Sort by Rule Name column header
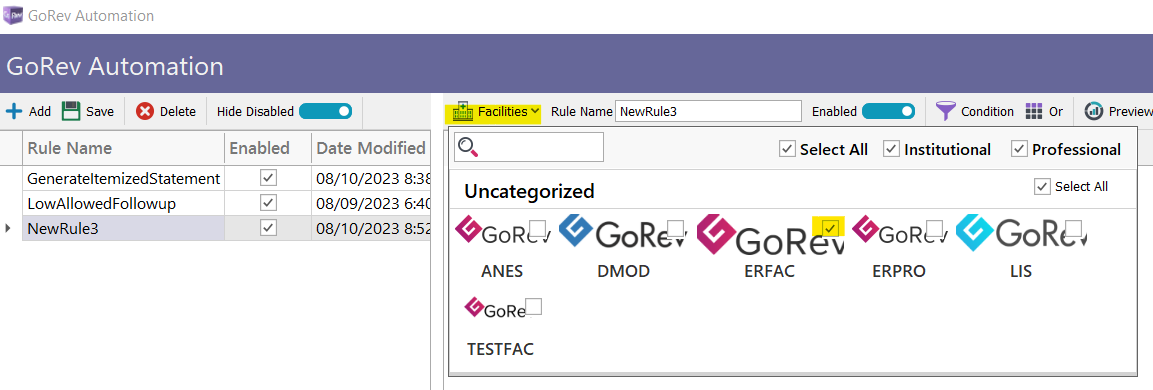This screenshot has height=390, width=1153. coord(123,148)
